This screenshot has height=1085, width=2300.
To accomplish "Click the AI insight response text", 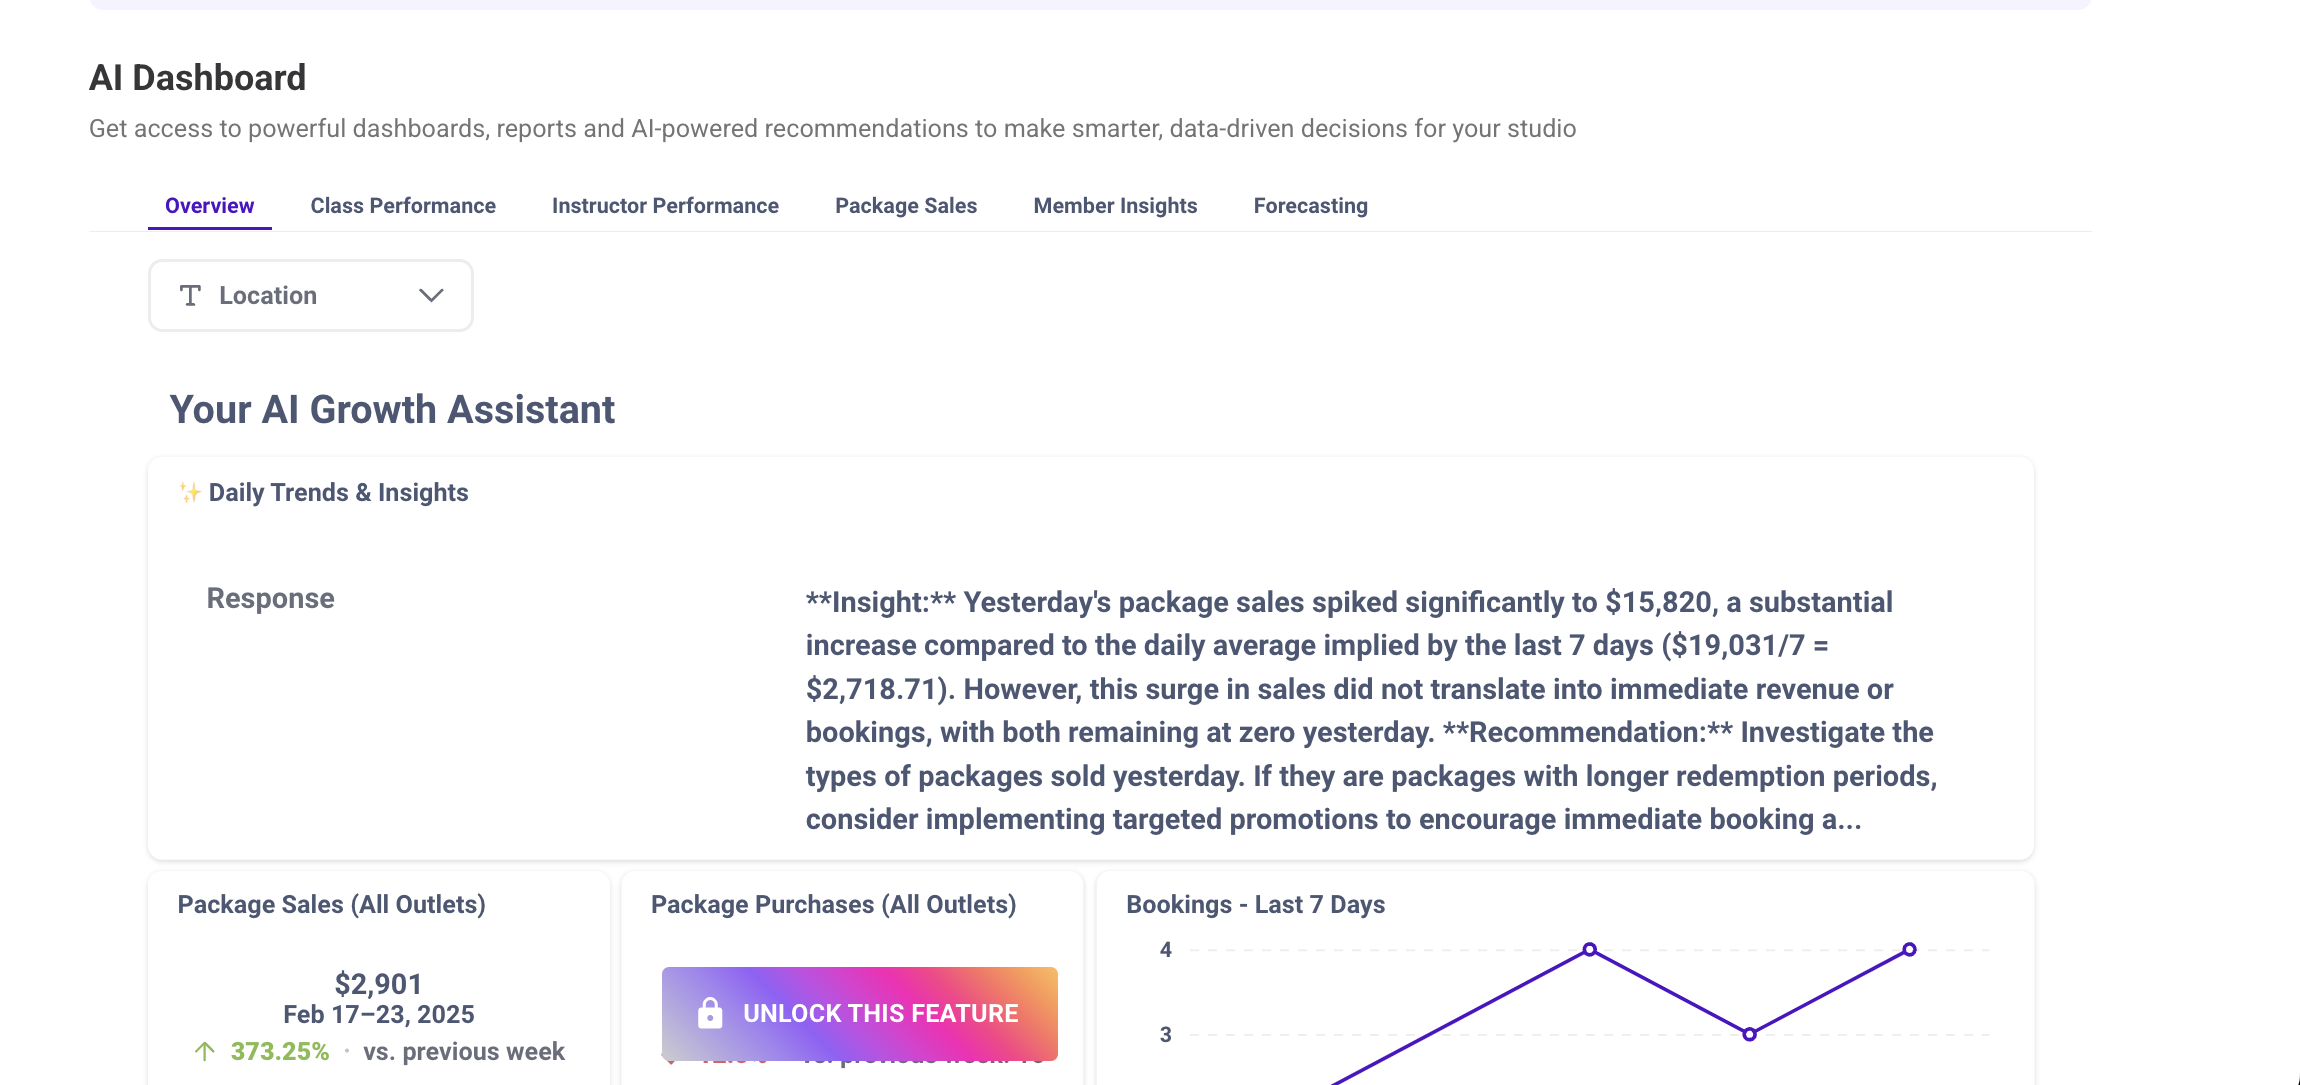I will click(x=1370, y=710).
